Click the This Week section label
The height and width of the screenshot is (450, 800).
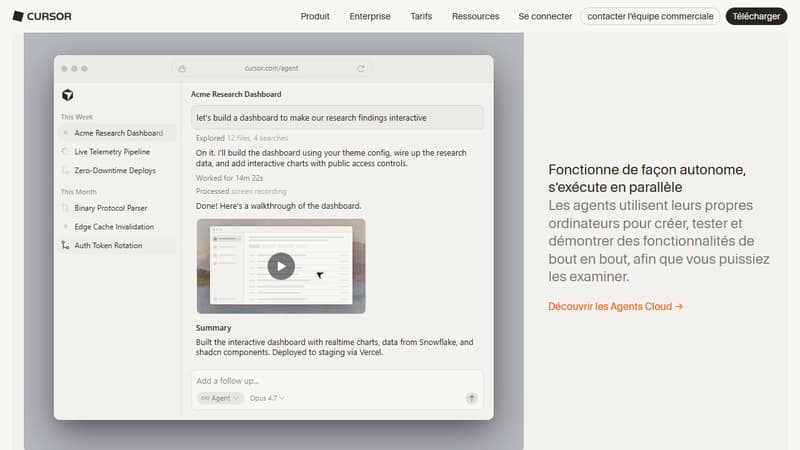(77, 117)
